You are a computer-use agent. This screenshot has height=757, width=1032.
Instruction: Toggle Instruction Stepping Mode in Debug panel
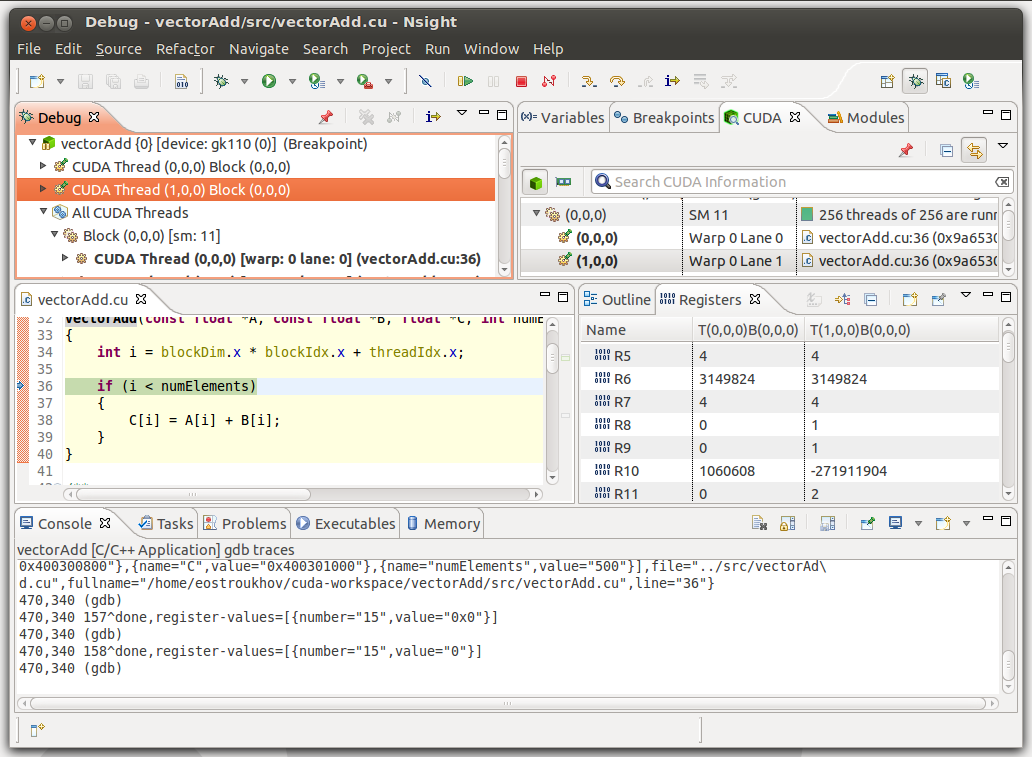click(433, 116)
